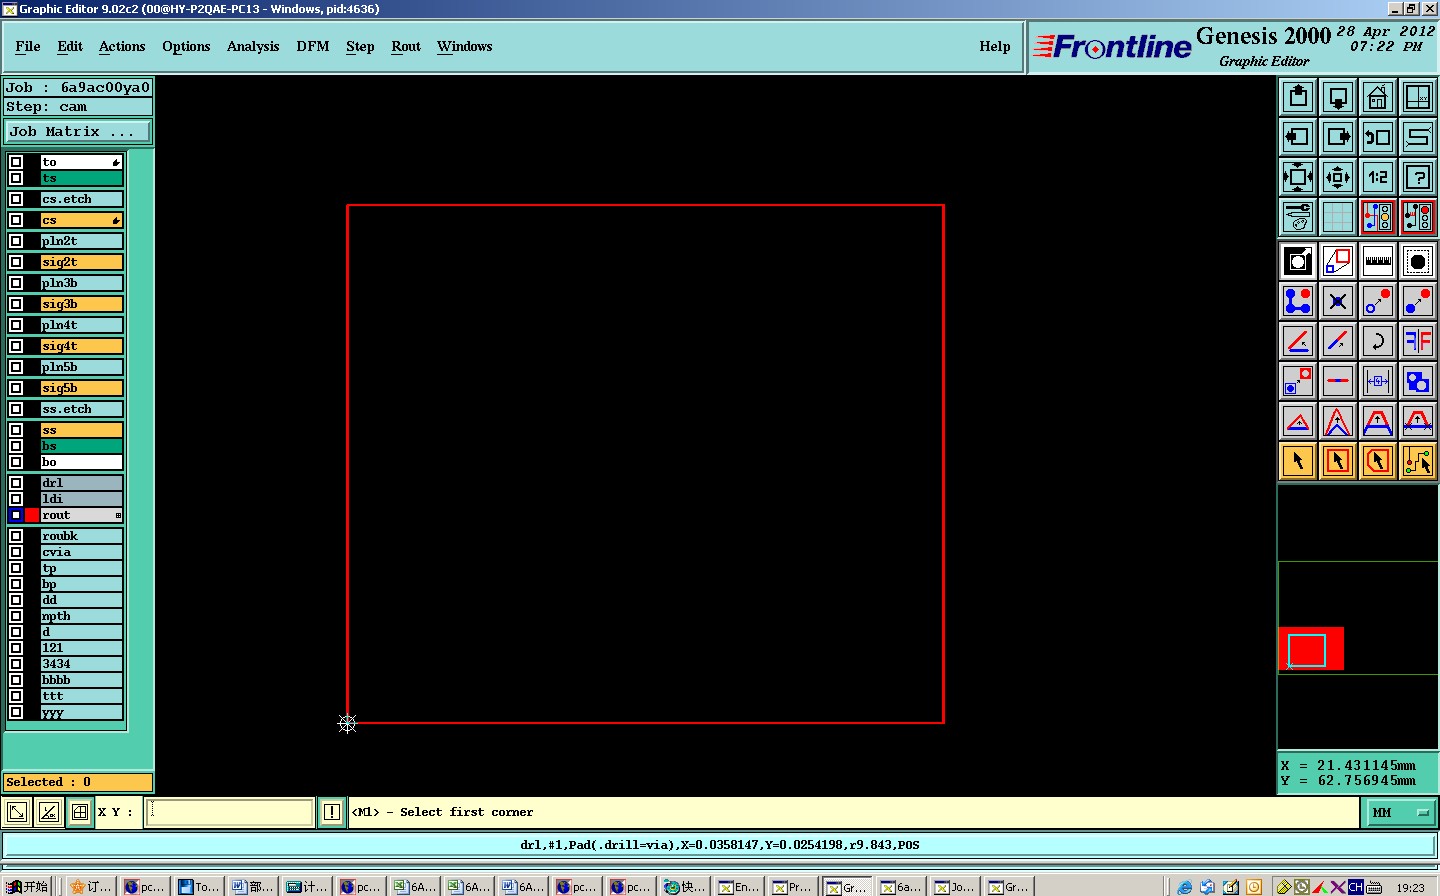1440x896 pixels.
Task: Toggle display checkbox for layer cs.etch
Action: click(x=16, y=199)
